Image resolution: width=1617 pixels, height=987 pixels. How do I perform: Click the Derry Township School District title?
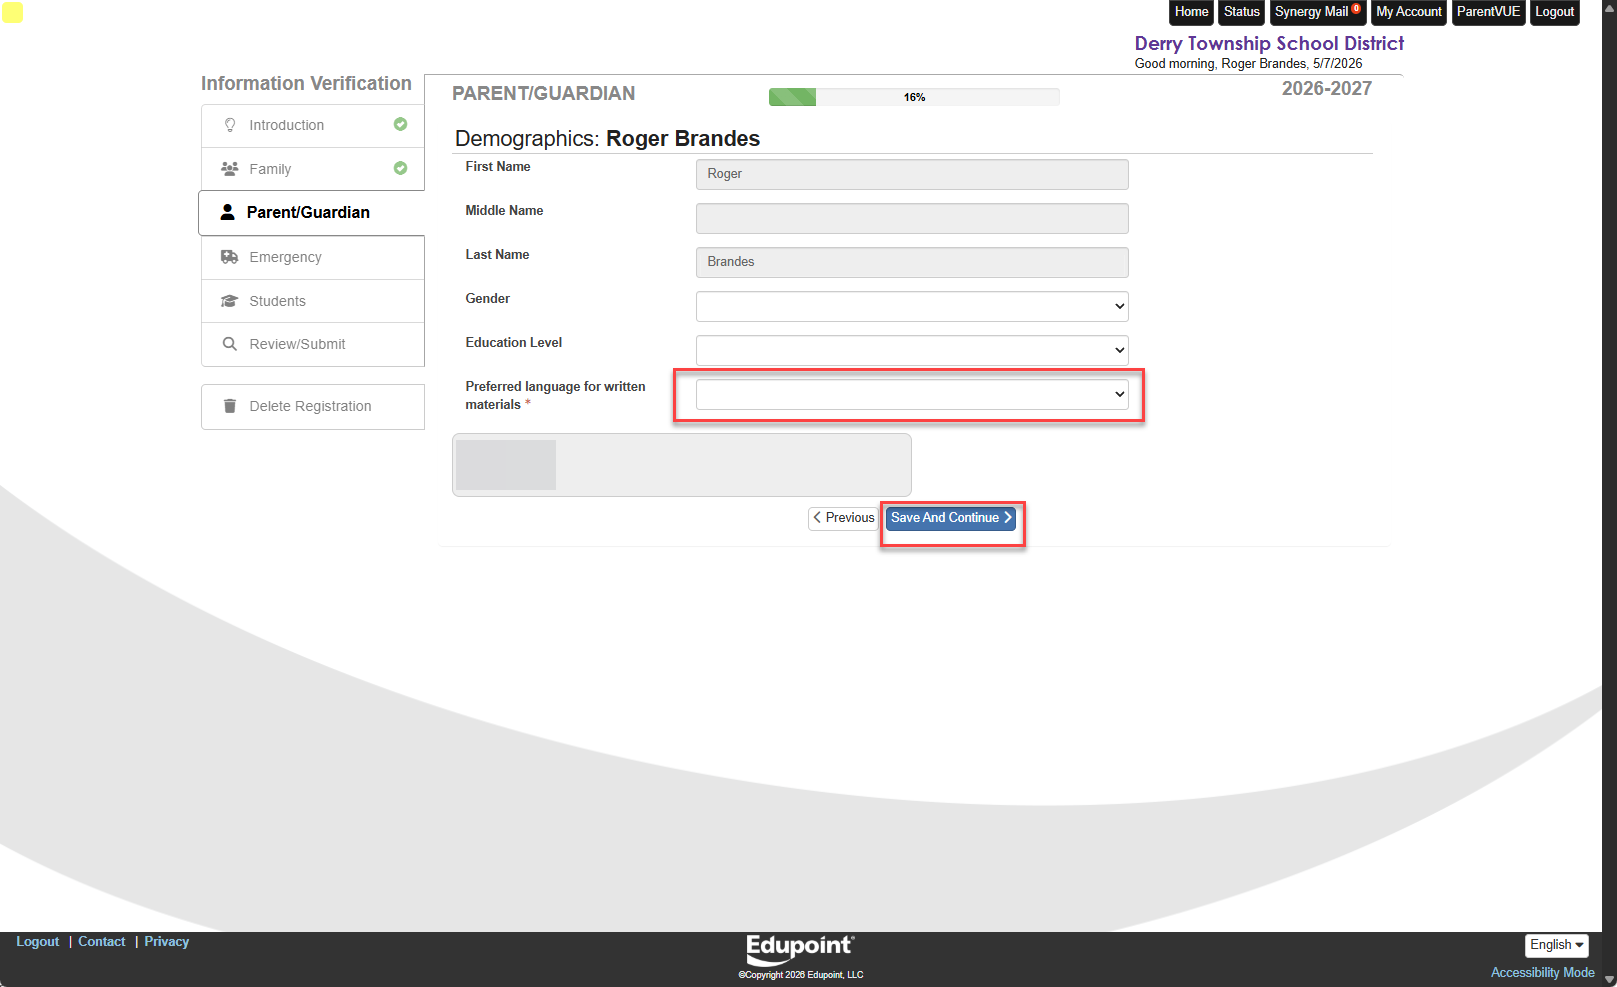(x=1269, y=43)
